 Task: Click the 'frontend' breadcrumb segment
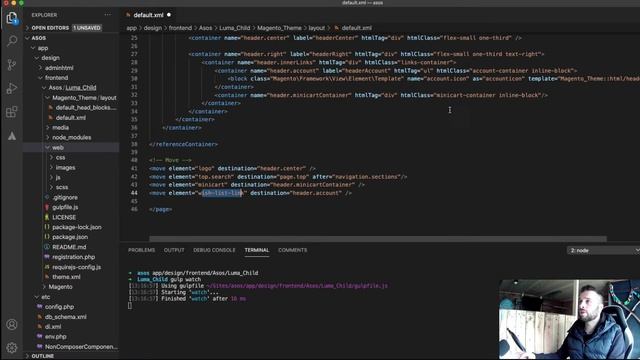click(180, 28)
